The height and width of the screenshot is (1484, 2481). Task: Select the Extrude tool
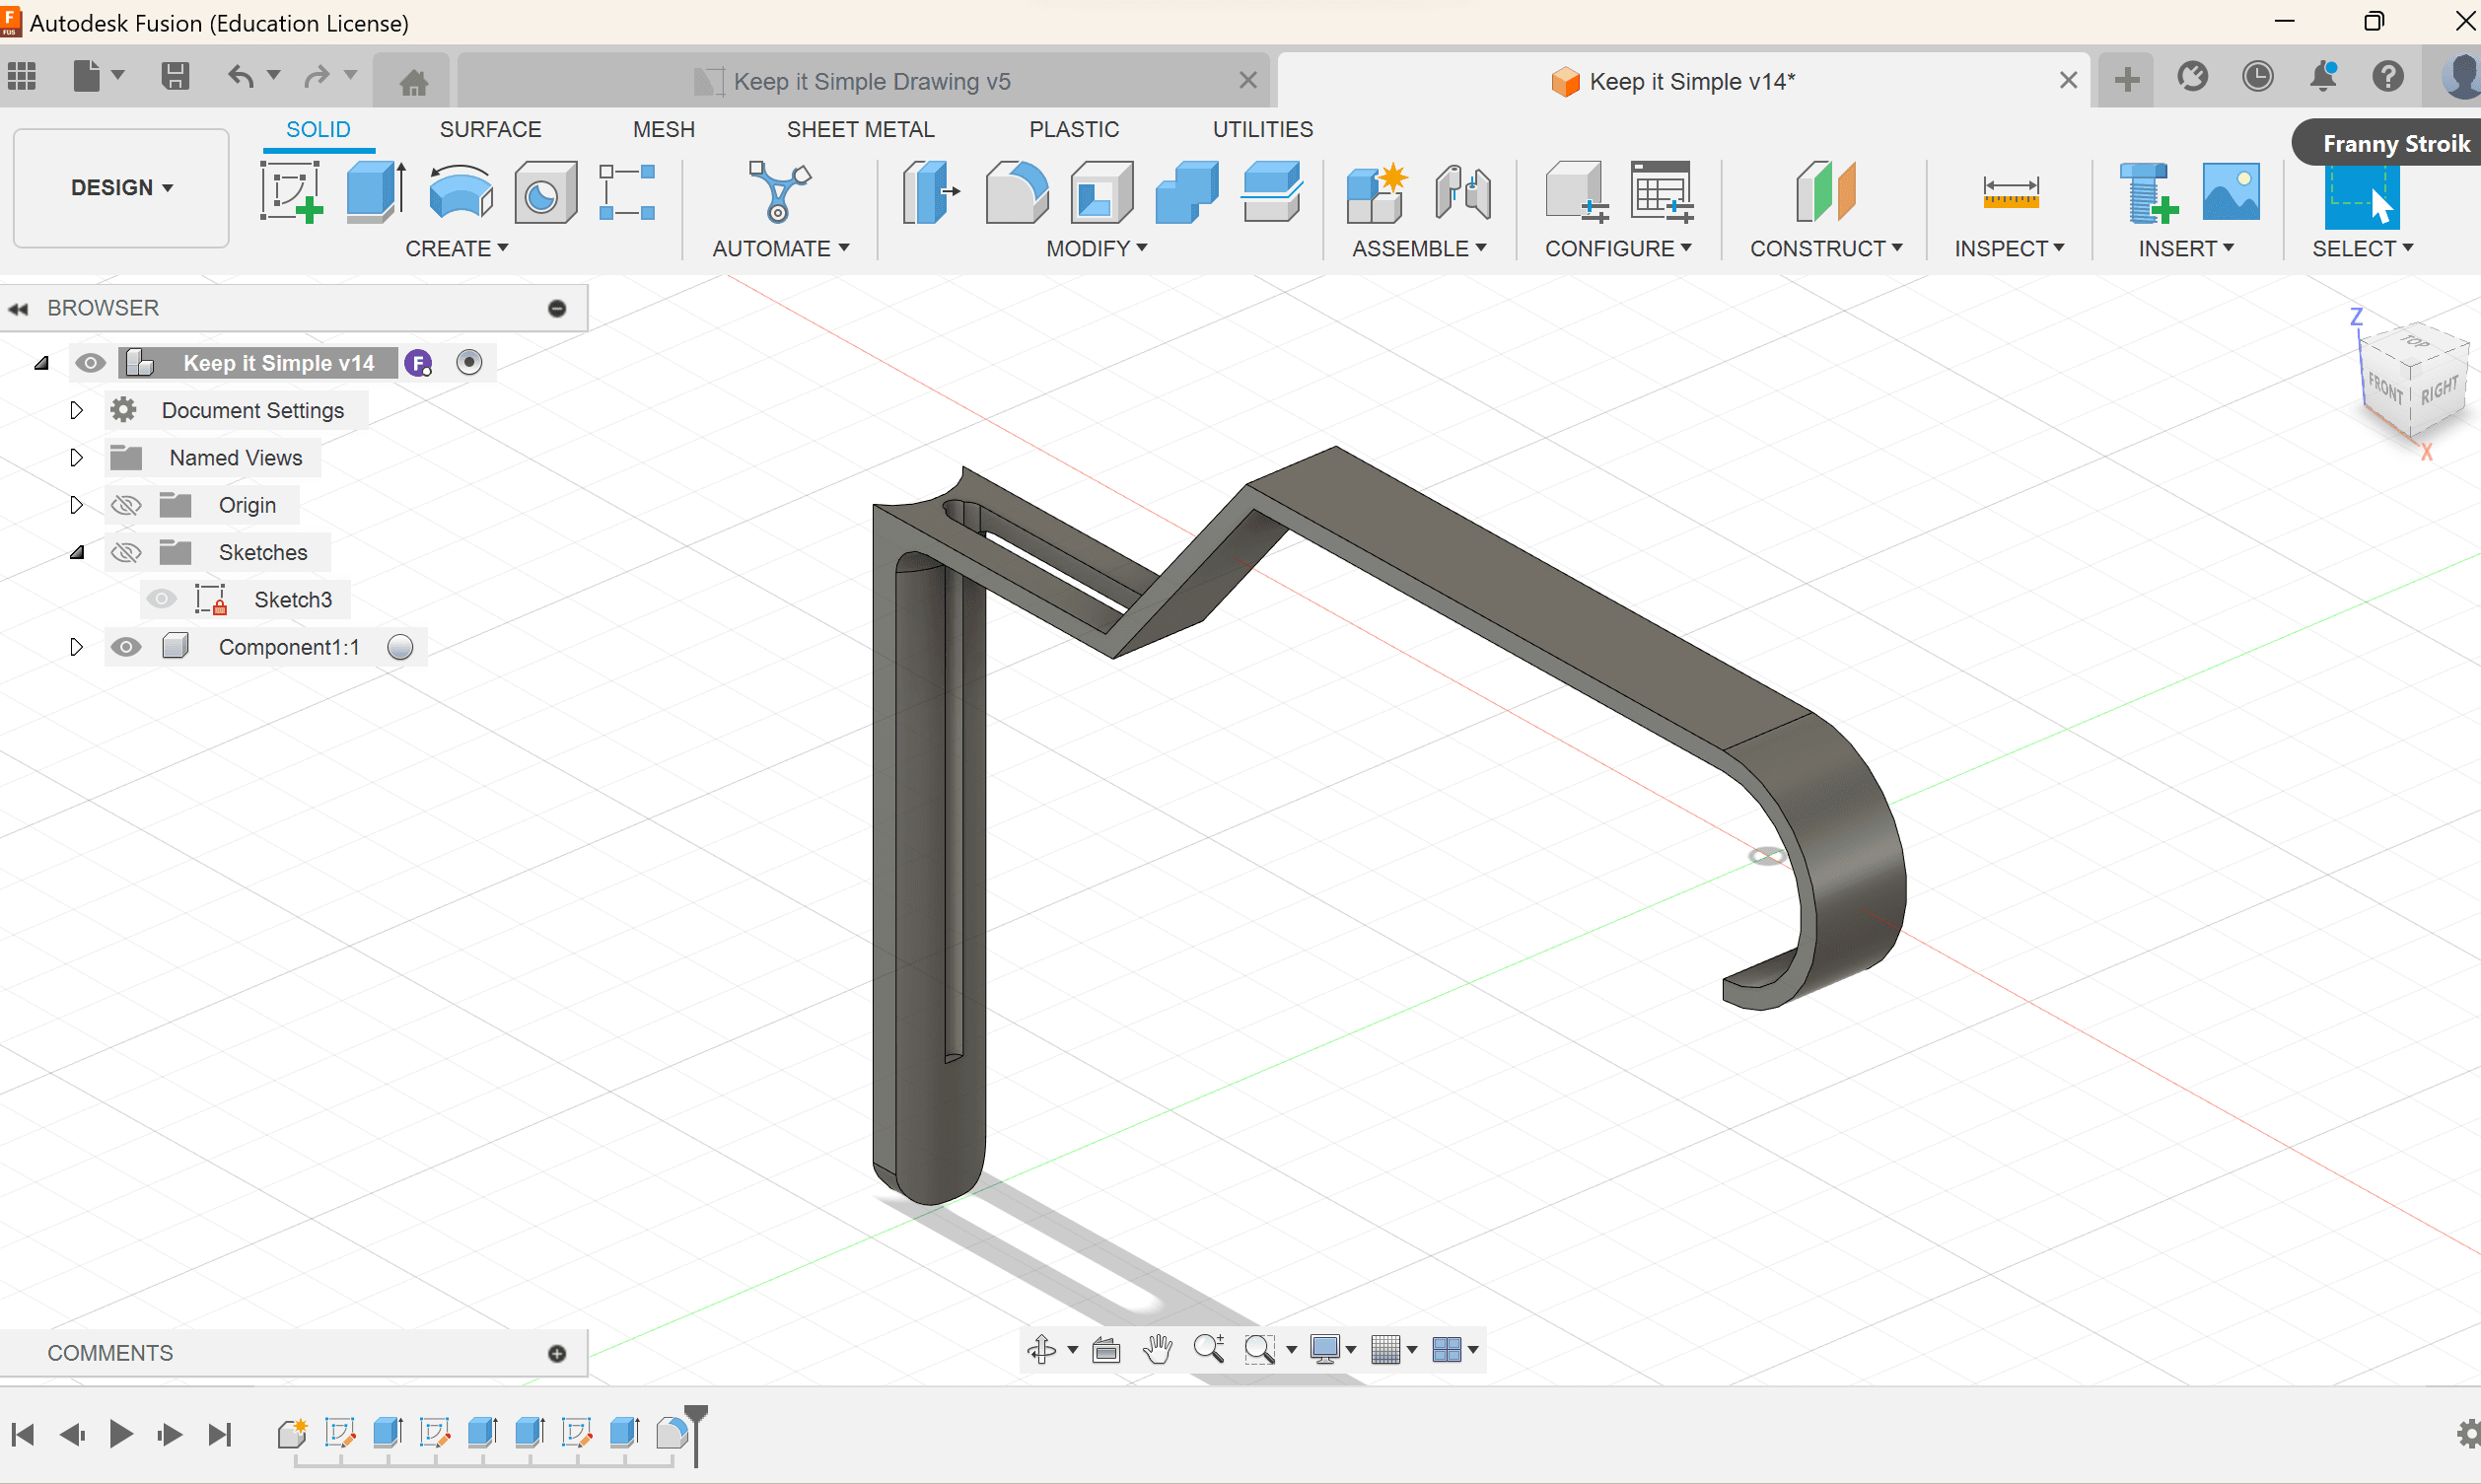coord(376,192)
